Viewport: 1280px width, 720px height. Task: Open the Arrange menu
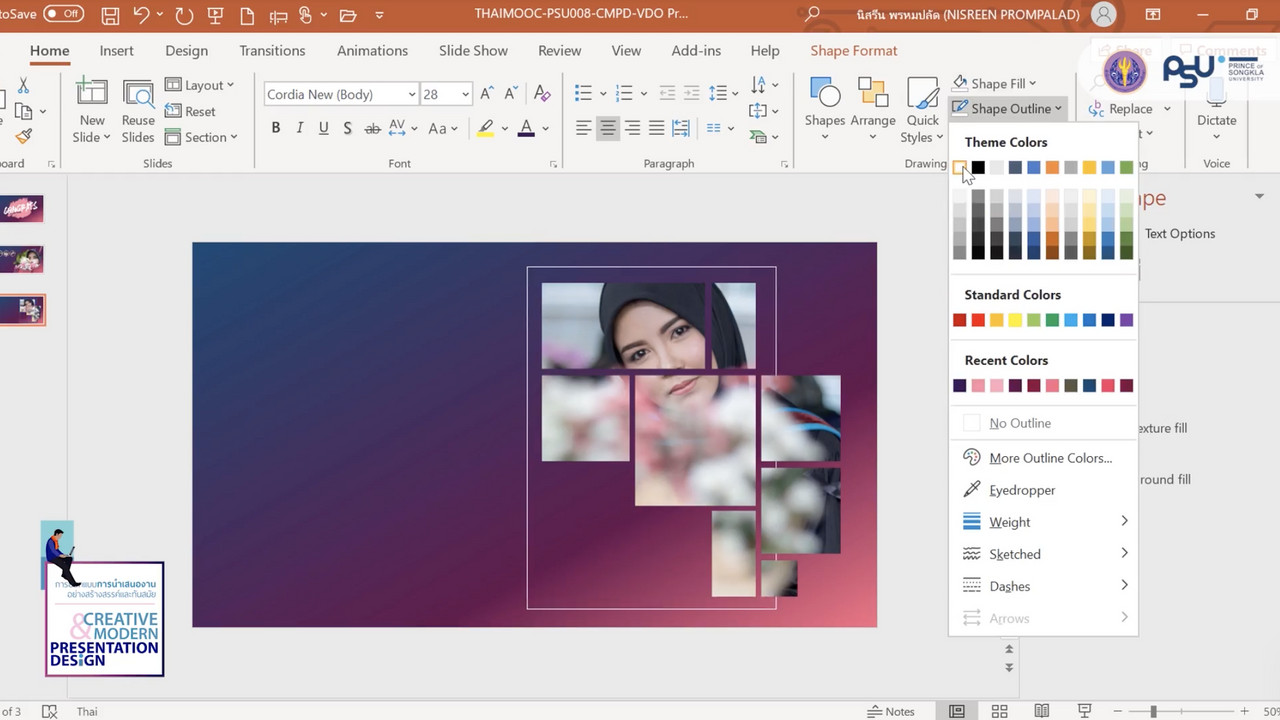click(x=873, y=110)
